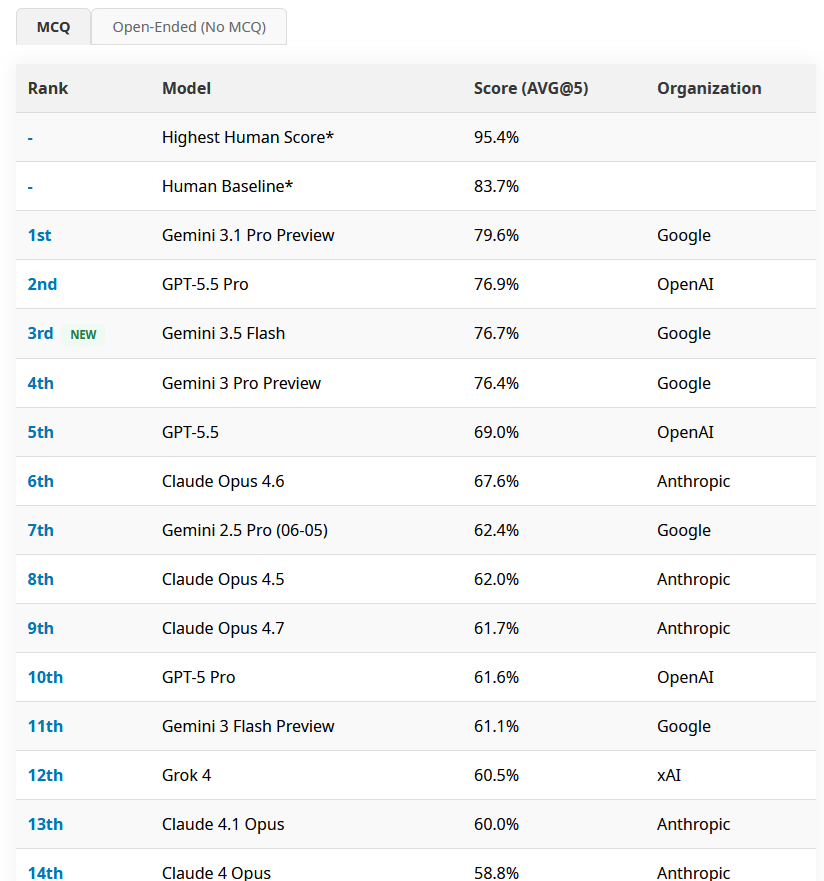The height and width of the screenshot is (881, 824).
Task: Open the Open-Ended (No MCQ) tab
Action: point(189,27)
